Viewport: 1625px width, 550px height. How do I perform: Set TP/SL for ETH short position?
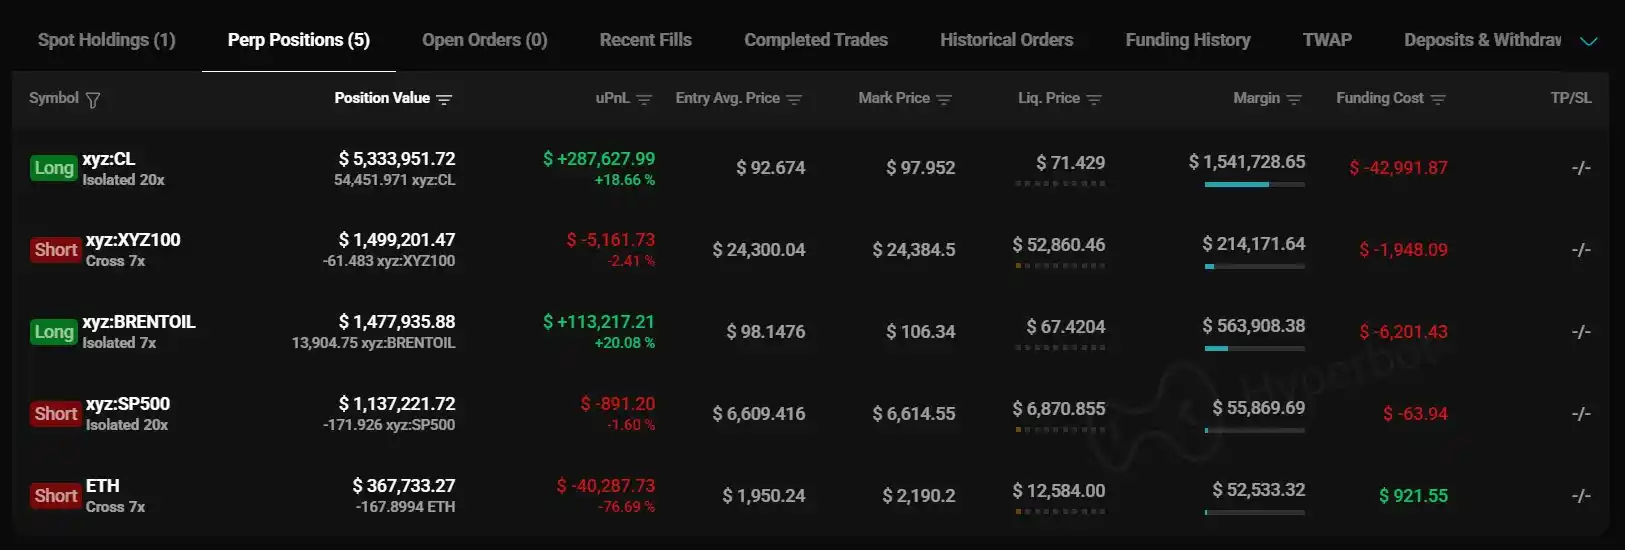(x=1580, y=496)
